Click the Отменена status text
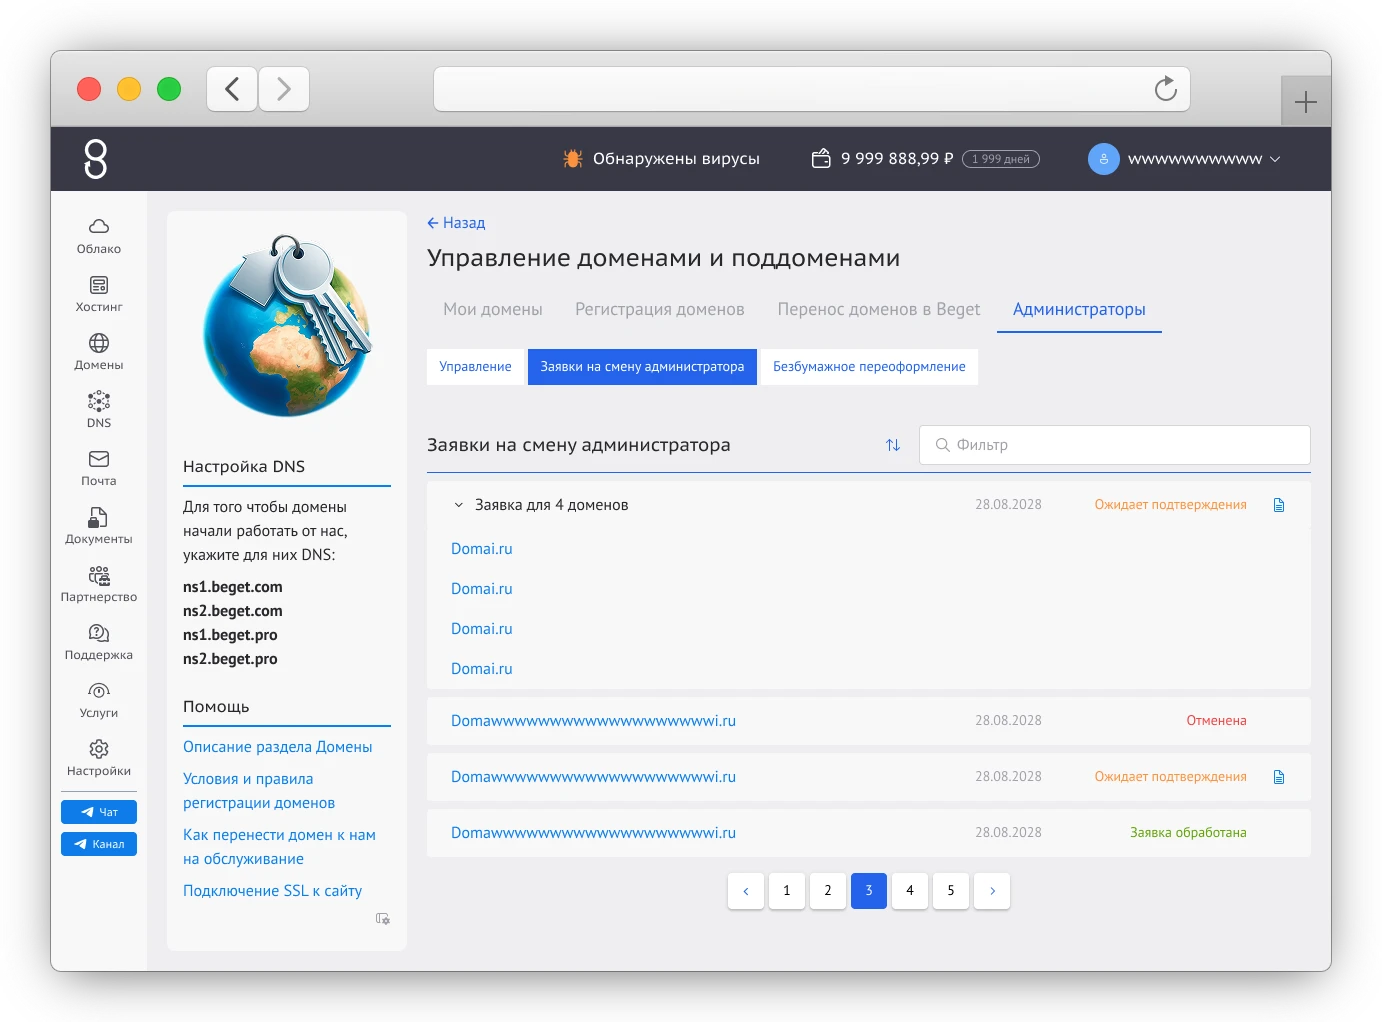This screenshot has width=1382, height=1022. pos(1216,721)
